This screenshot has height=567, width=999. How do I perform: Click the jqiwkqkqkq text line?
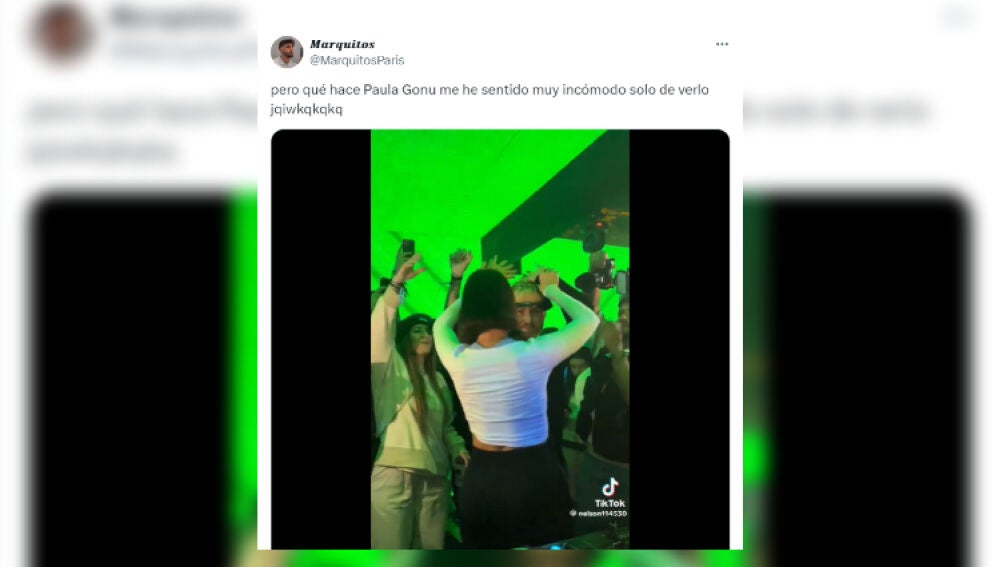coord(306,109)
